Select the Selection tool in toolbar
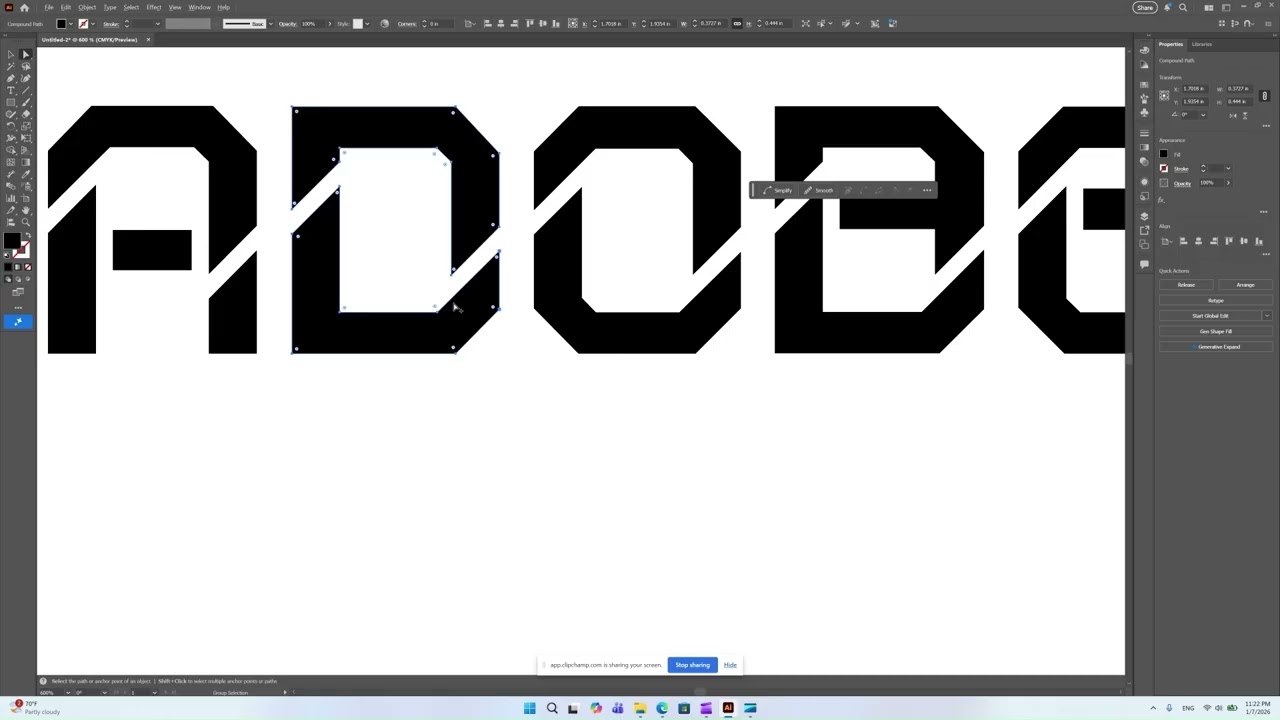 tap(11, 54)
